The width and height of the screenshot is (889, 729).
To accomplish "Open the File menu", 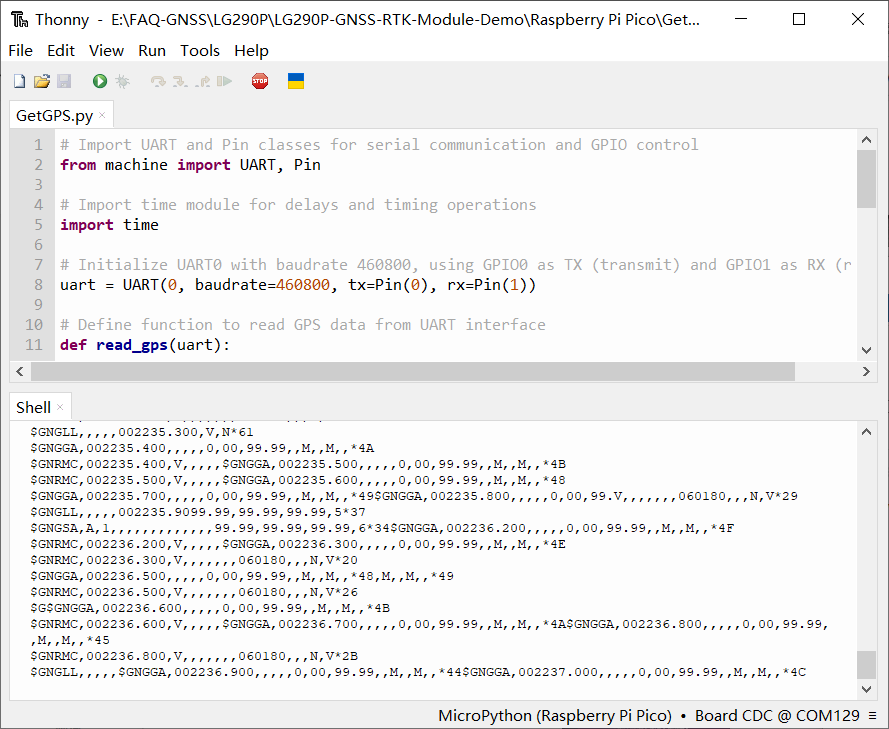I will coord(20,50).
